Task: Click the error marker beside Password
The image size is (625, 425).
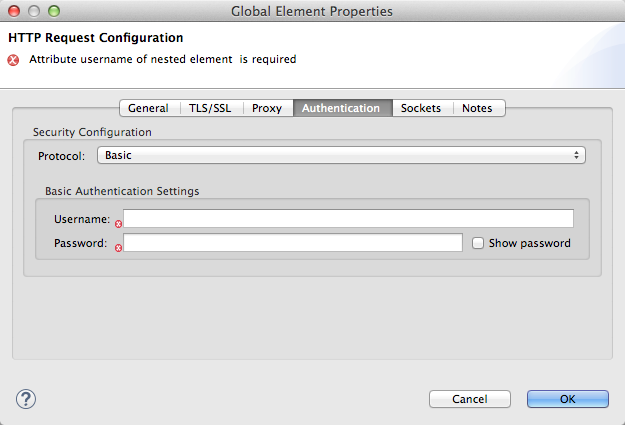Action: point(118,248)
